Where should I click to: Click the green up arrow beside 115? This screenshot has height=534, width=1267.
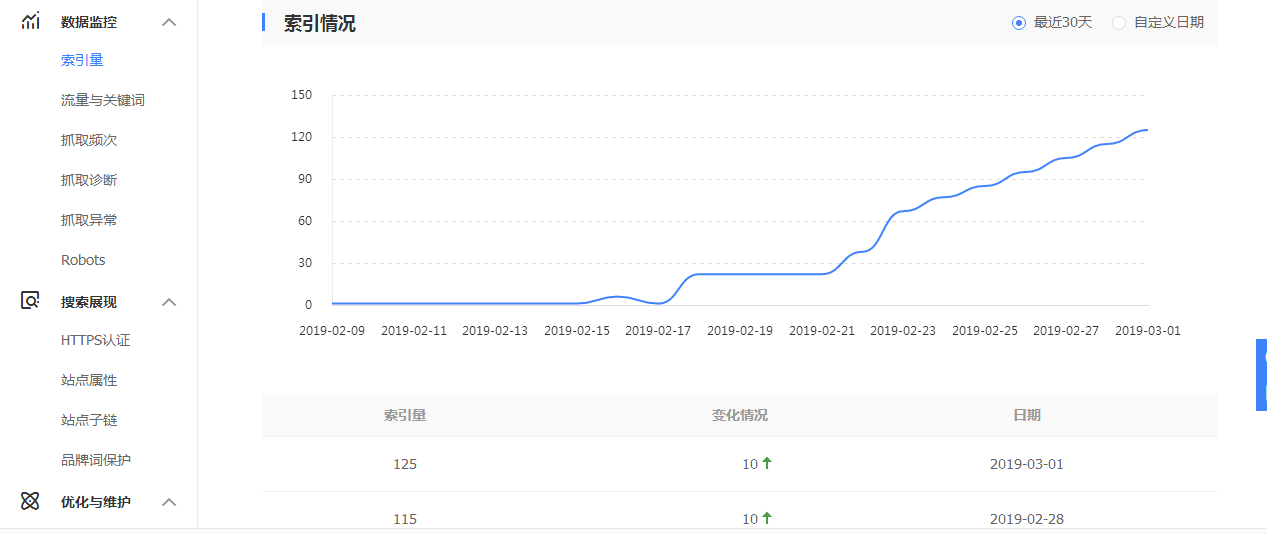point(767,518)
